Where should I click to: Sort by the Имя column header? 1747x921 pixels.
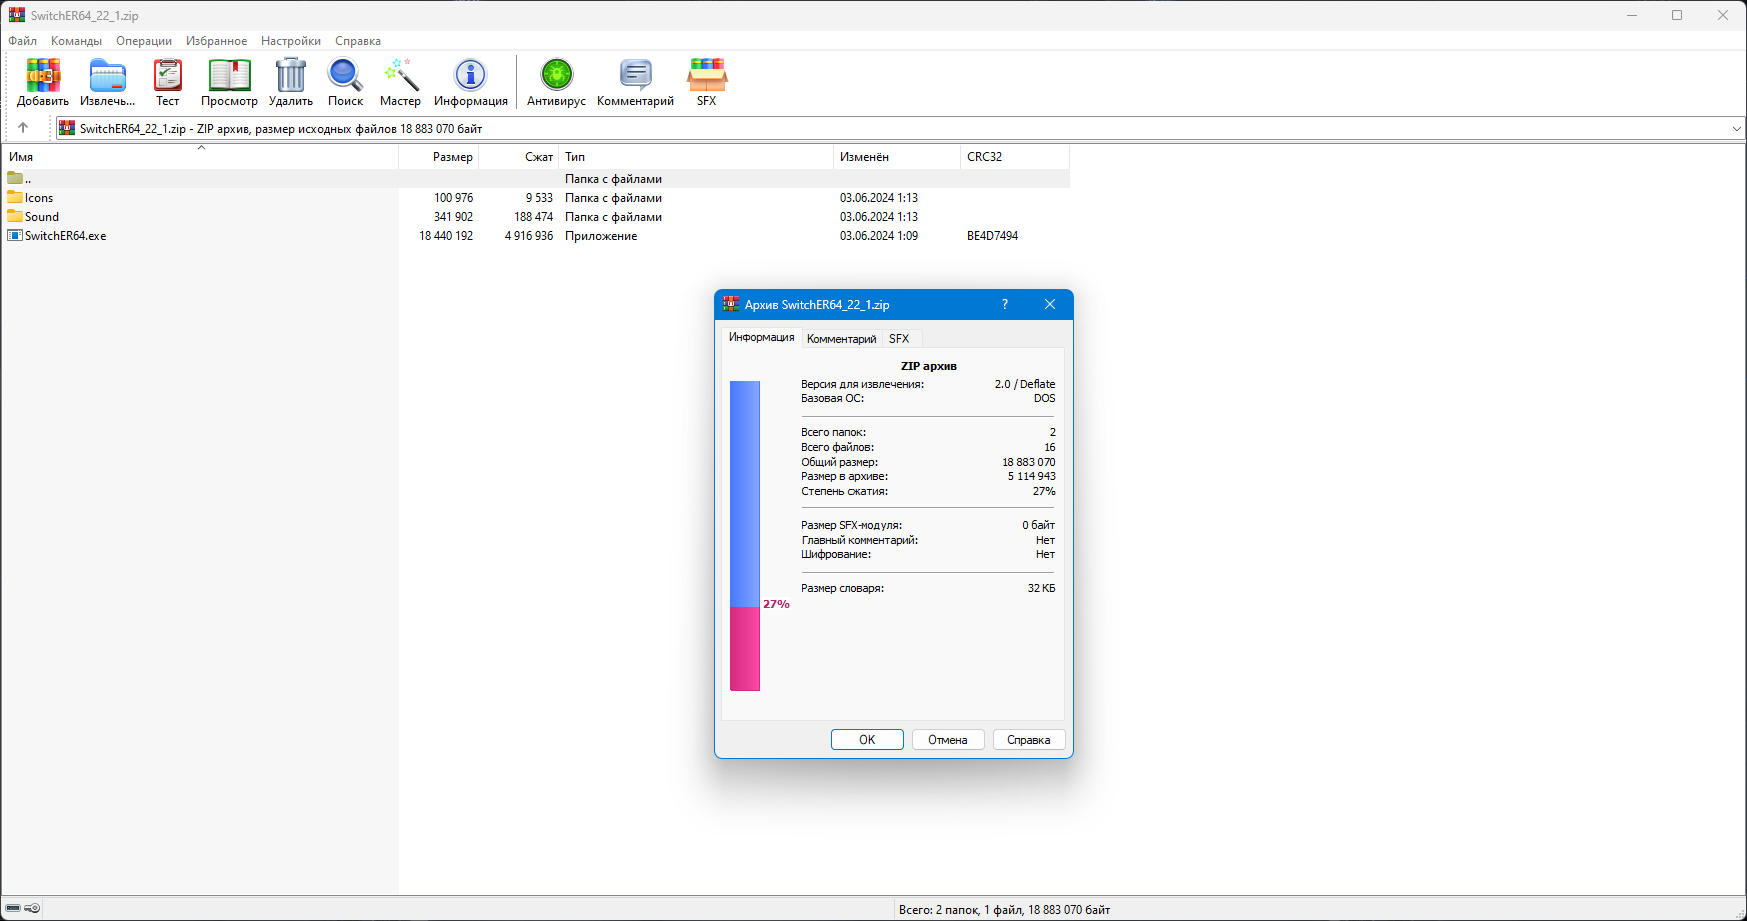tap(200, 157)
